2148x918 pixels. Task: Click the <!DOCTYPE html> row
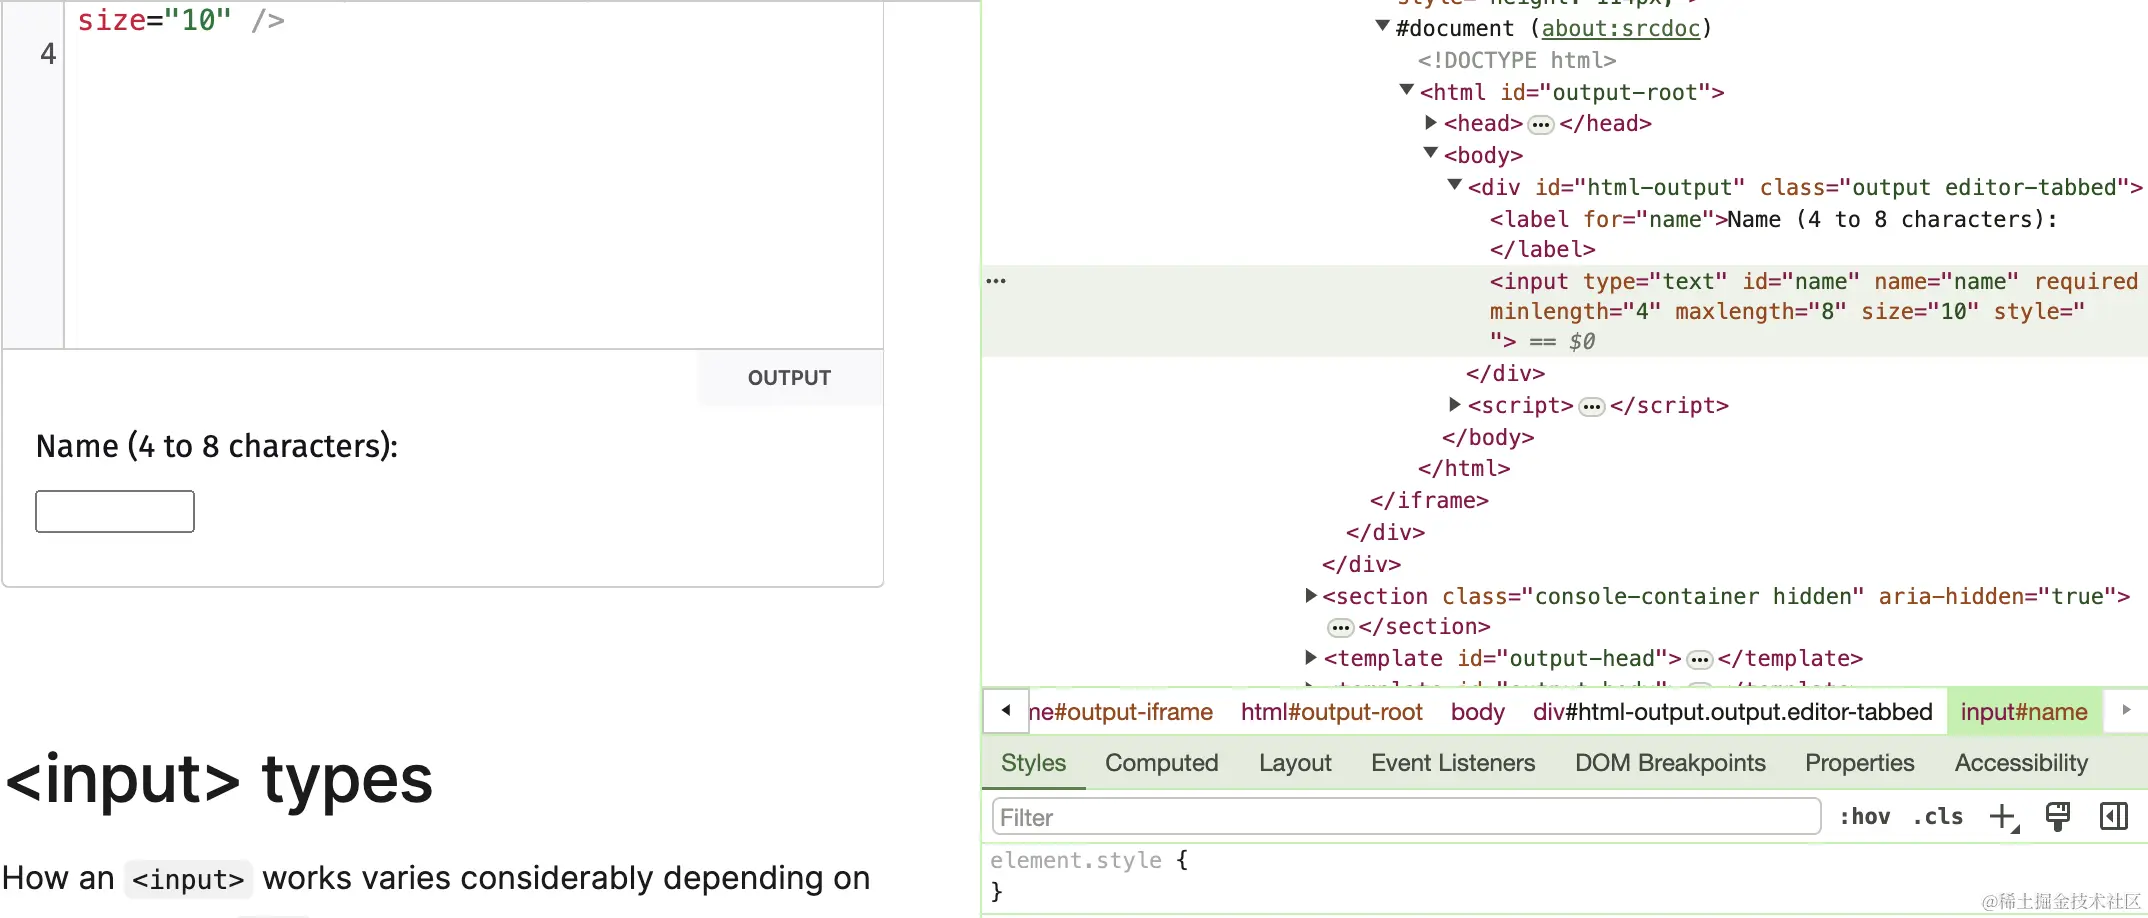click(x=1516, y=60)
